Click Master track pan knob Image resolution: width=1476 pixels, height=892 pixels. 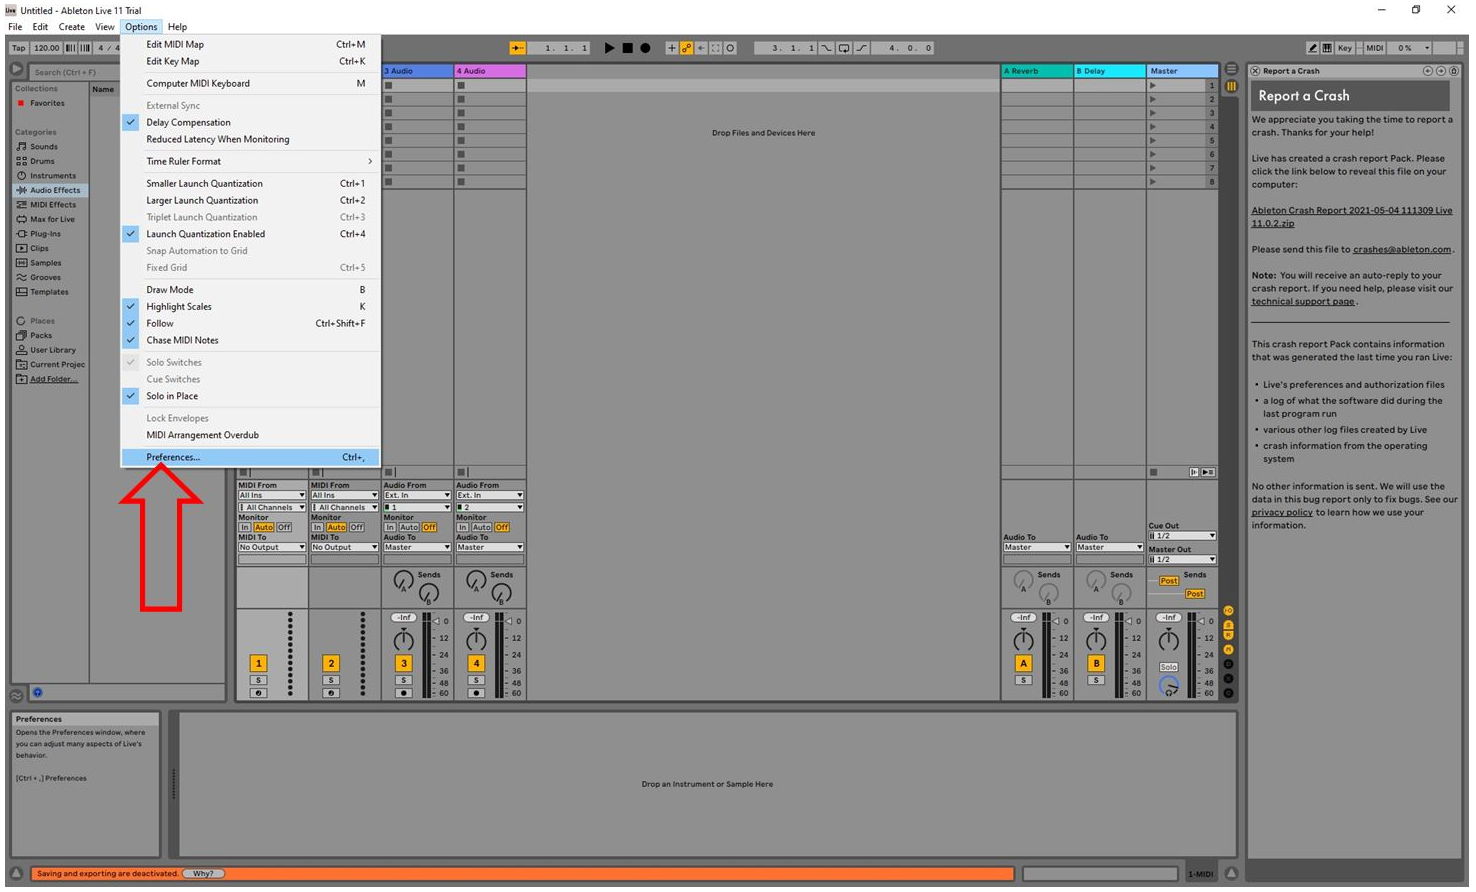[x=1168, y=641]
